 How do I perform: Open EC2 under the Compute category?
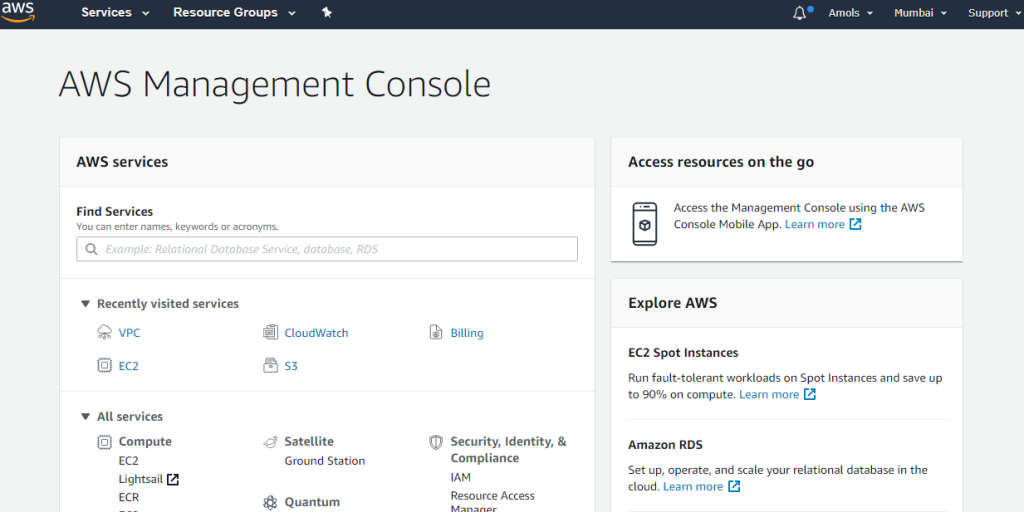pos(129,461)
